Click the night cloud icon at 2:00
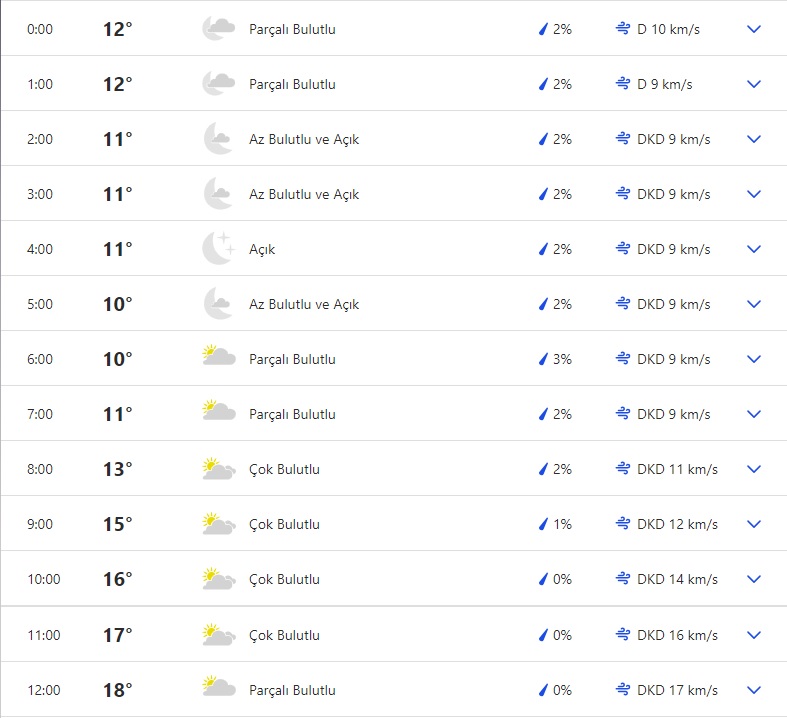This screenshot has width=787, height=718. (x=218, y=139)
